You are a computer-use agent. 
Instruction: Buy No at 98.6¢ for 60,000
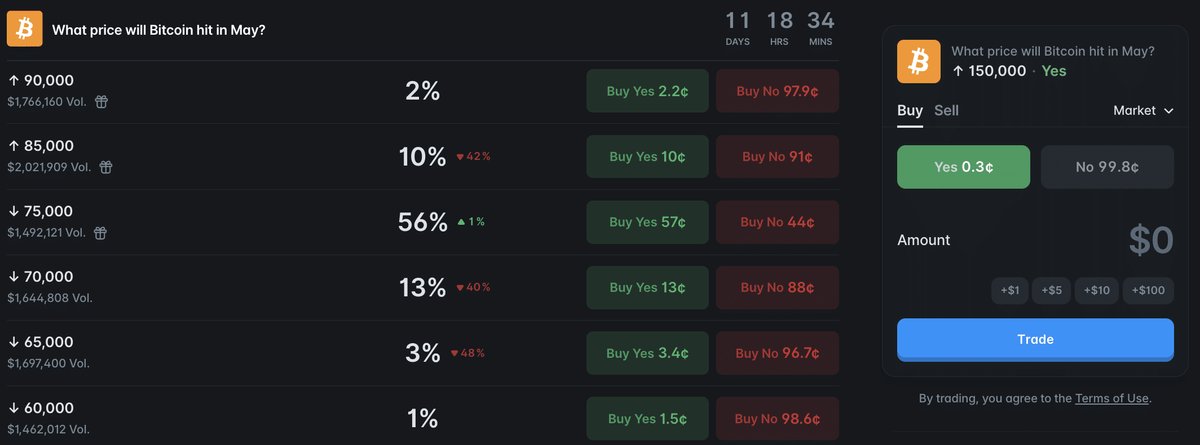(x=777, y=418)
